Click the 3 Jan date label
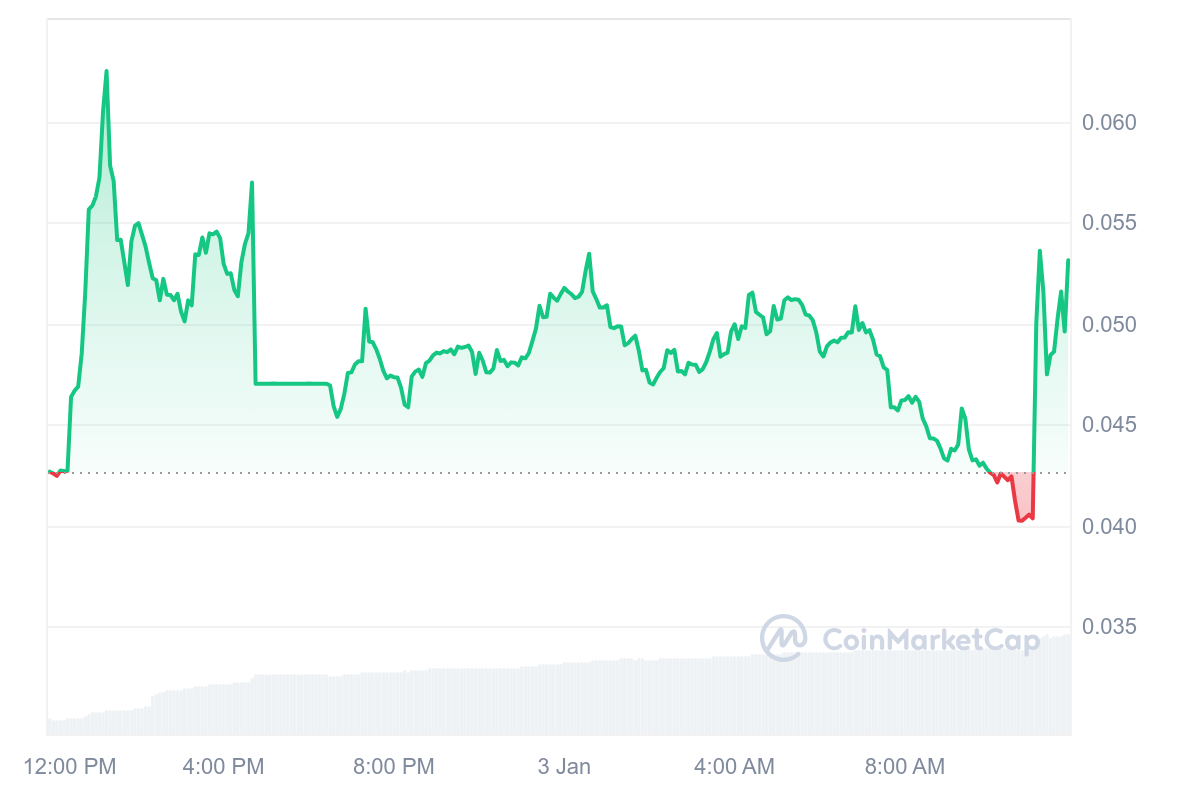The height and width of the screenshot is (800, 1200). click(564, 767)
